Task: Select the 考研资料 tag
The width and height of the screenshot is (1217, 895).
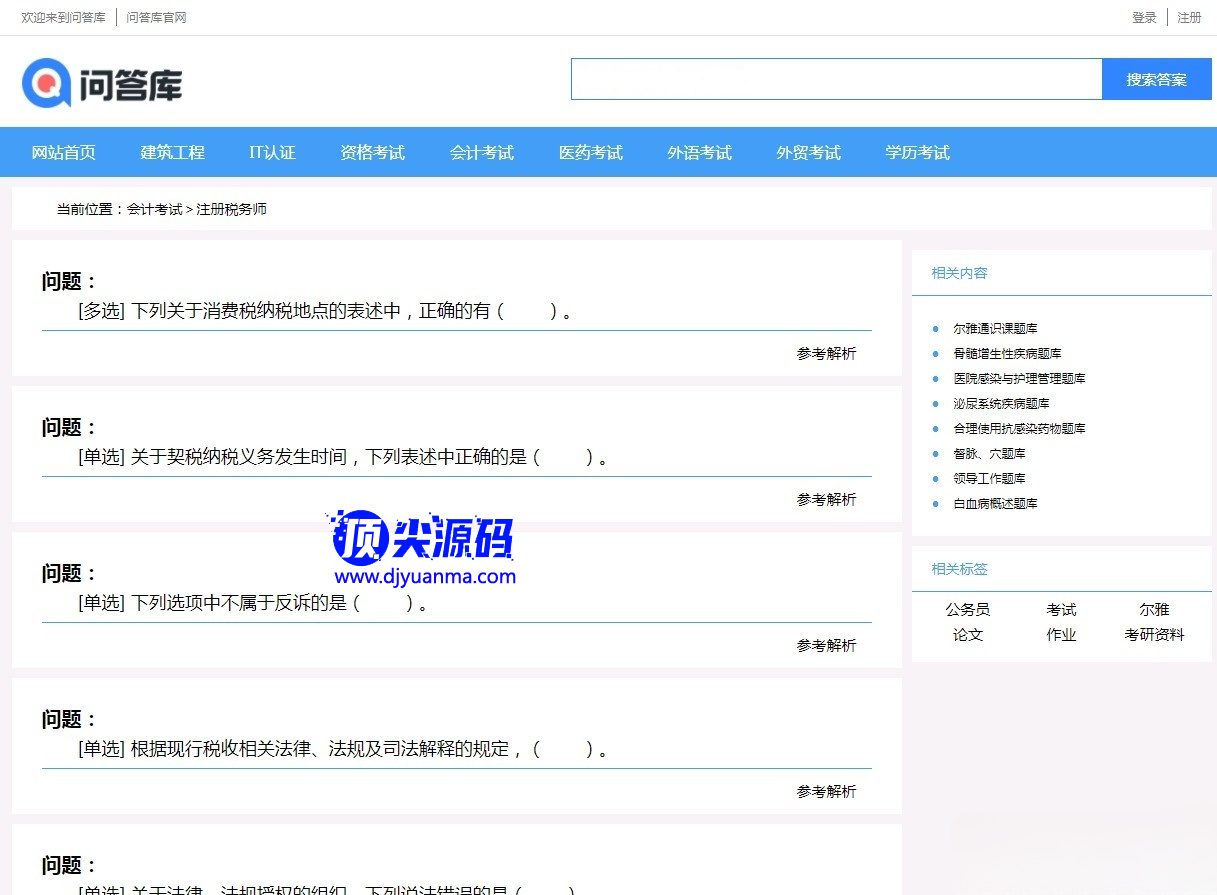Action: click(1154, 635)
